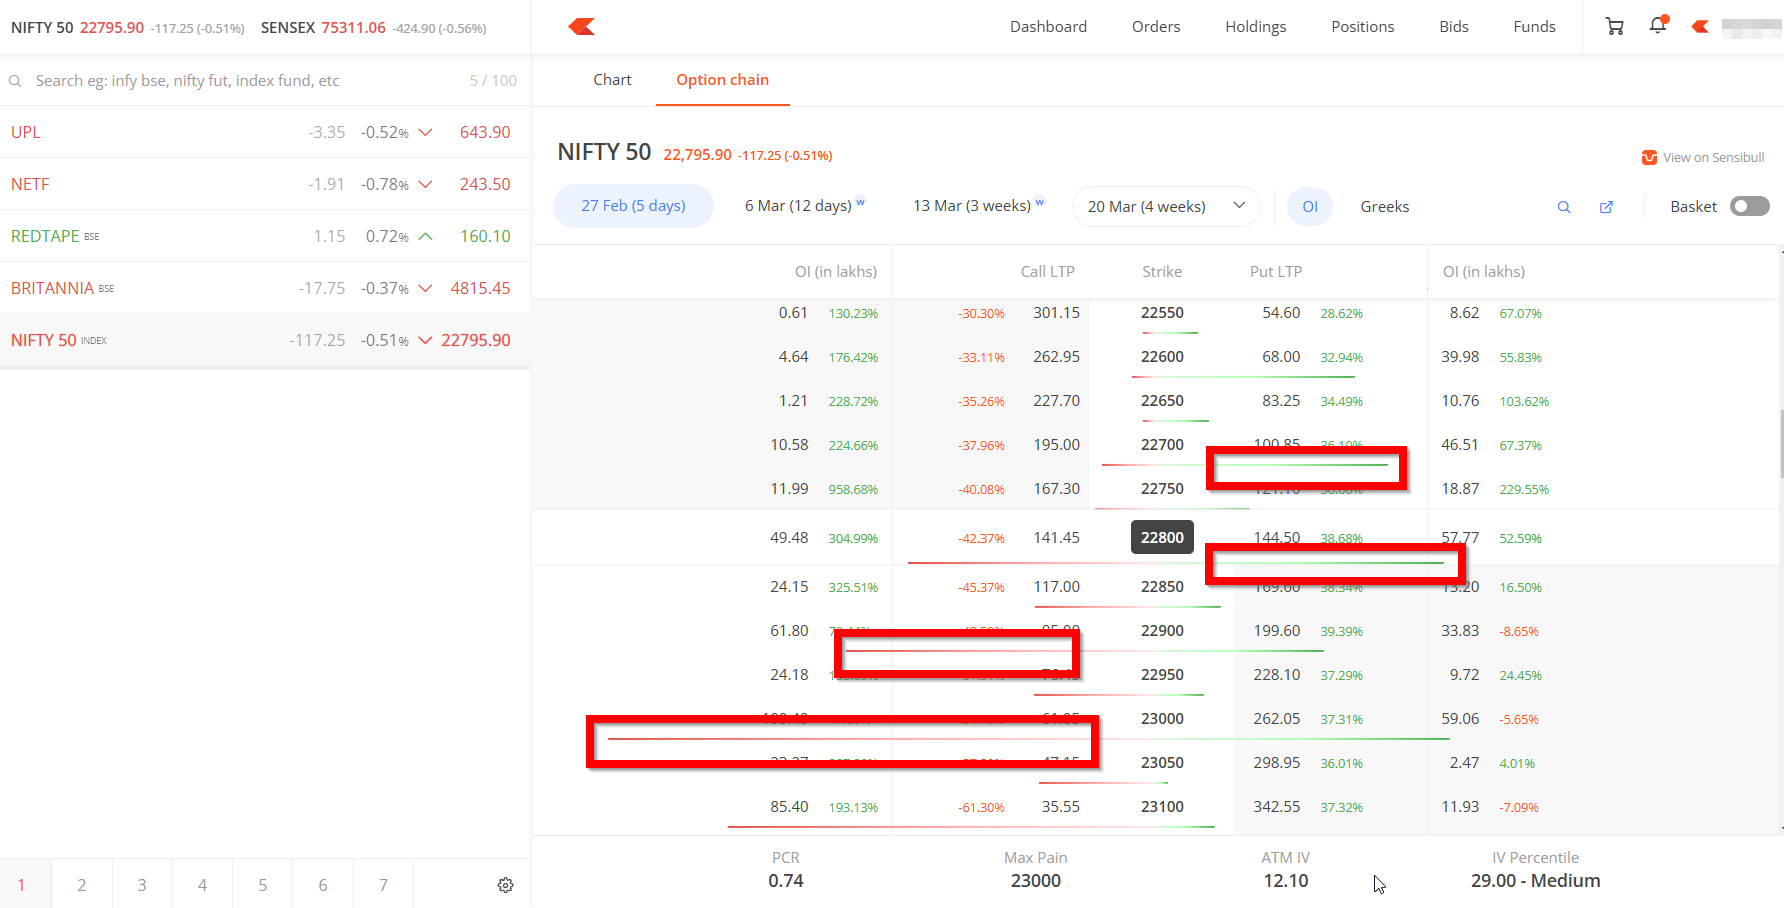Screen dimensions: 1784x908
Task: Switch to watchlist page 6
Action: (323, 885)
